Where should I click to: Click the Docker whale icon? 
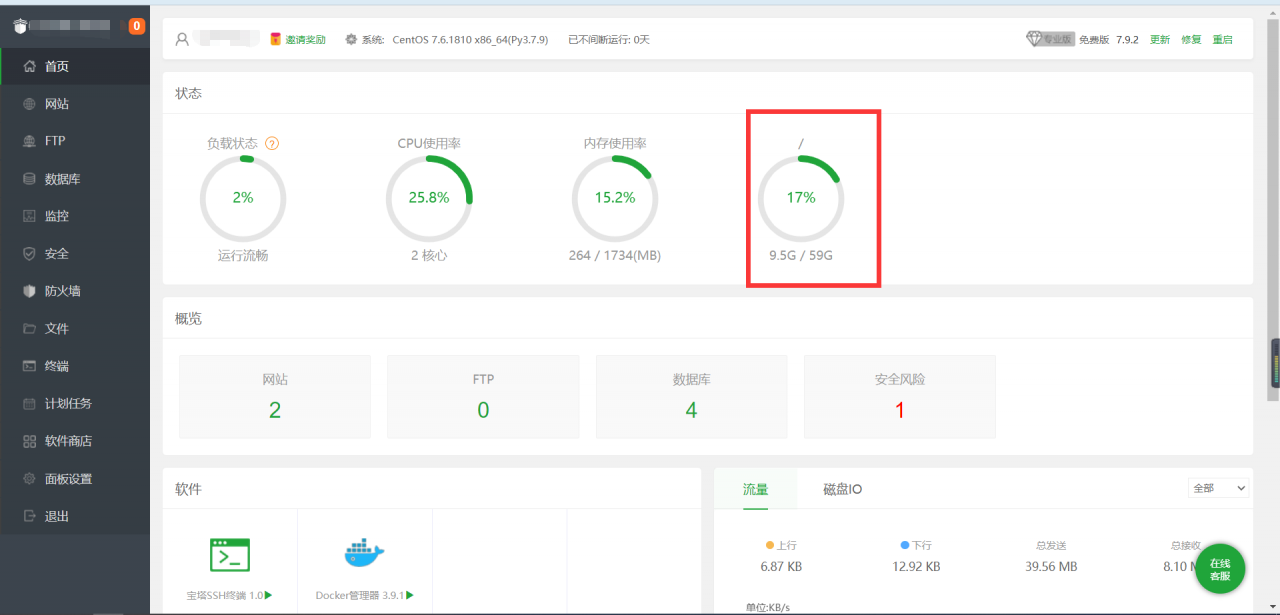pyautogui.click(x=364, y=552)
